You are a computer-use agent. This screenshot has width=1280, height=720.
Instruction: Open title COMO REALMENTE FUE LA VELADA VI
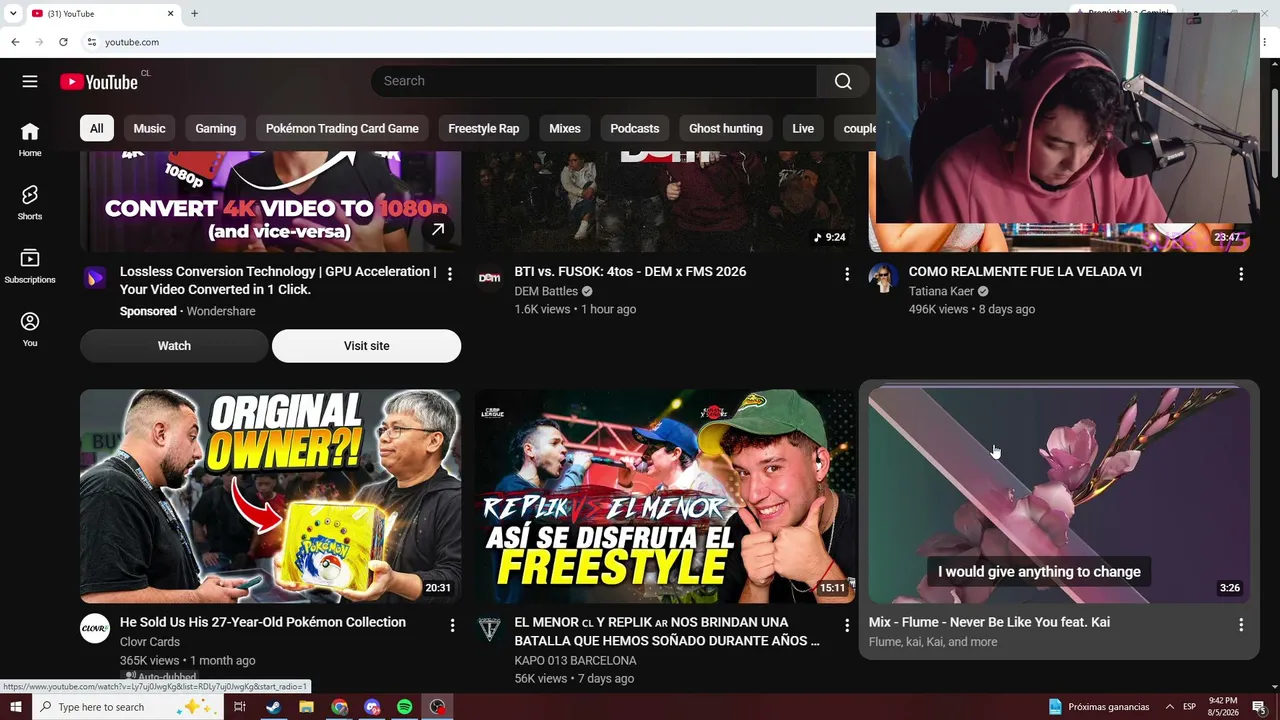[1025, 272]
